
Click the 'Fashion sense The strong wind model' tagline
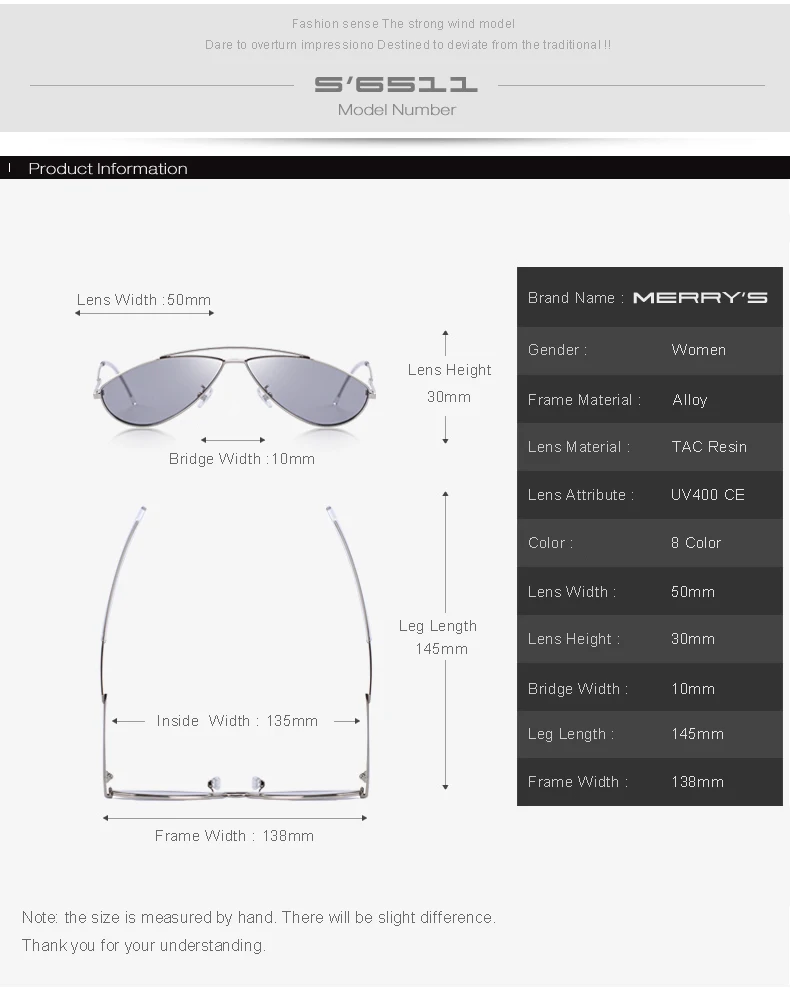pyautogui.click(x=403, y=24)
